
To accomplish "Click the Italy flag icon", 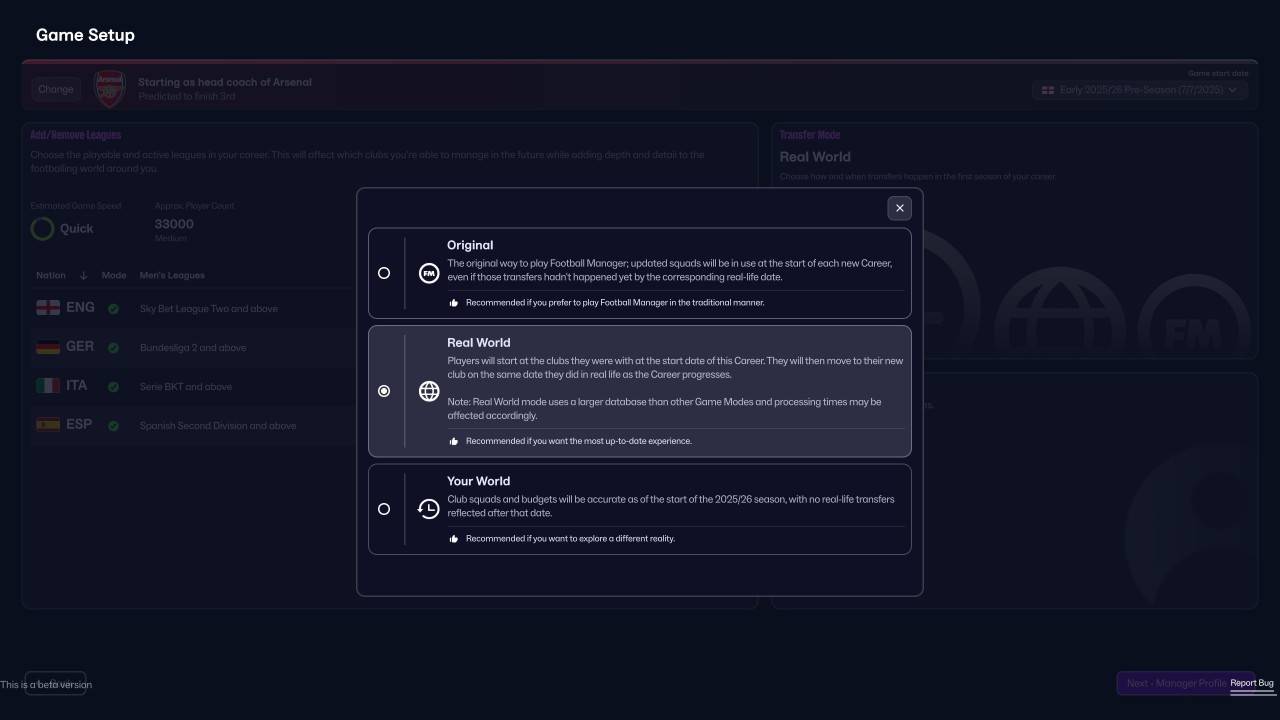I will pyautogui.click(x=48, y=386).
